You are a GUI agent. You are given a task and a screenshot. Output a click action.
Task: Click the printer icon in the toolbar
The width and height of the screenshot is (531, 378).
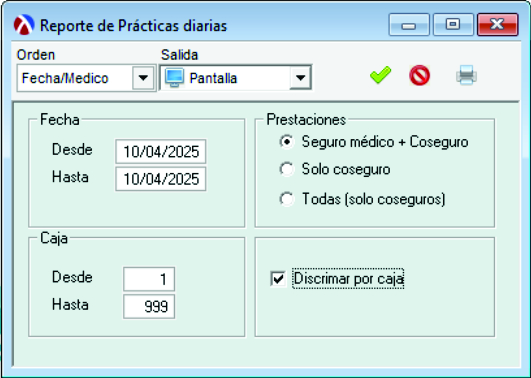click(x=466, y=75)
